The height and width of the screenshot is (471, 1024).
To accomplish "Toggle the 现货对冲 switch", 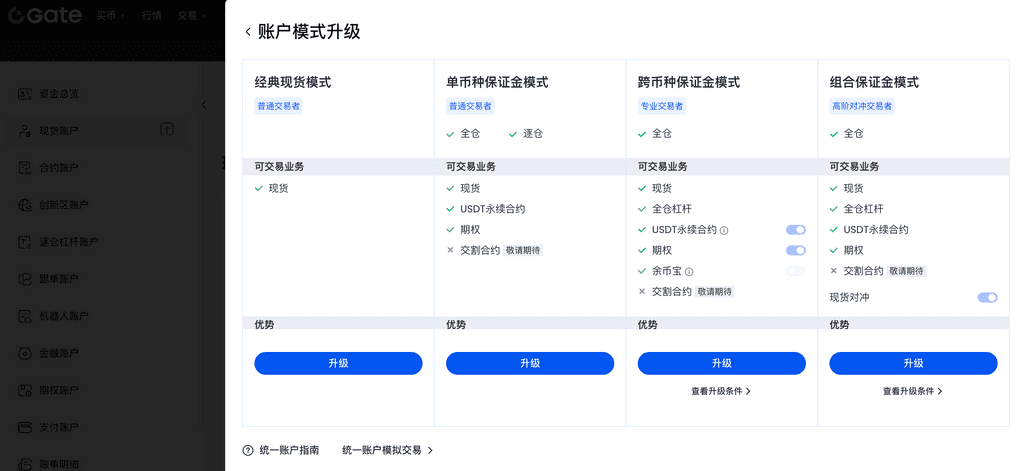I will coord(987,297).
